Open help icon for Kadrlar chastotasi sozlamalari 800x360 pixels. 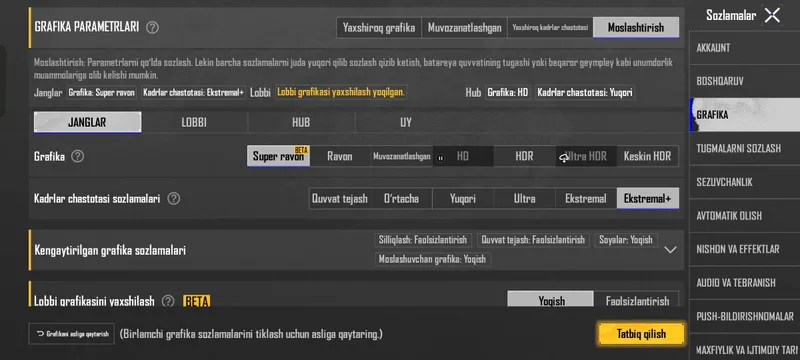173,198
